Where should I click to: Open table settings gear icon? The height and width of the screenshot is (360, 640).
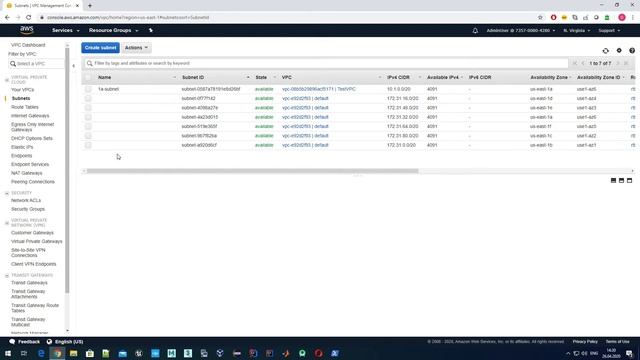tap(619, 51)
